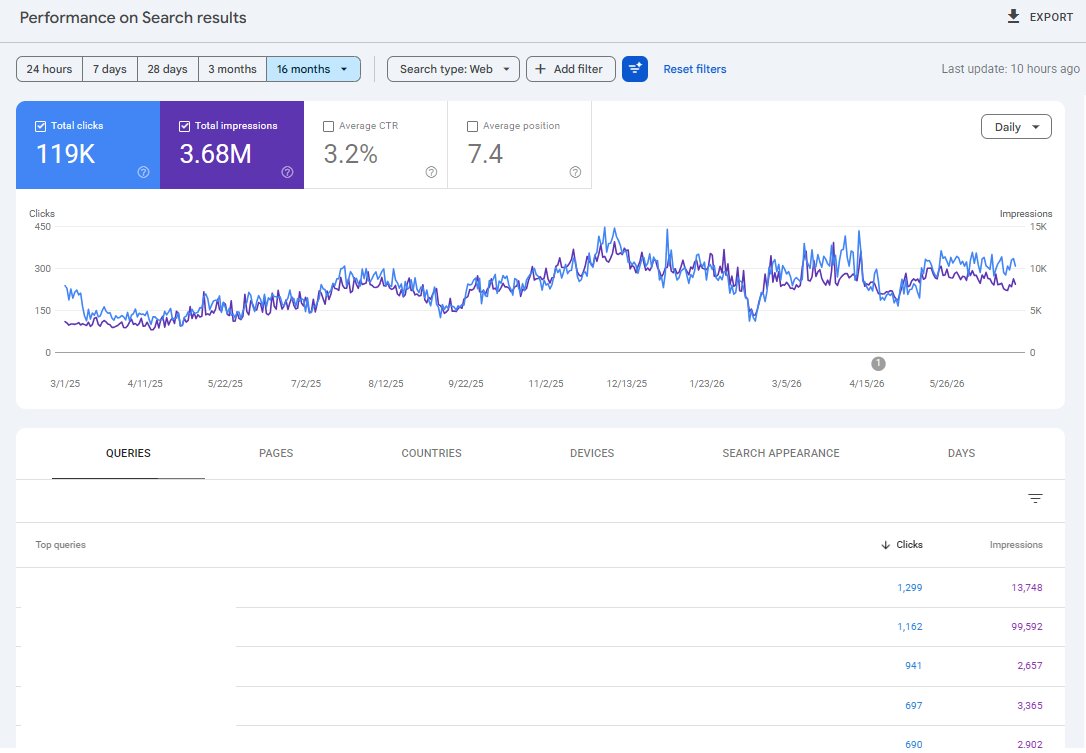Enable the Average position checkbox
1086x753 pixels.
tap(472, 126)
